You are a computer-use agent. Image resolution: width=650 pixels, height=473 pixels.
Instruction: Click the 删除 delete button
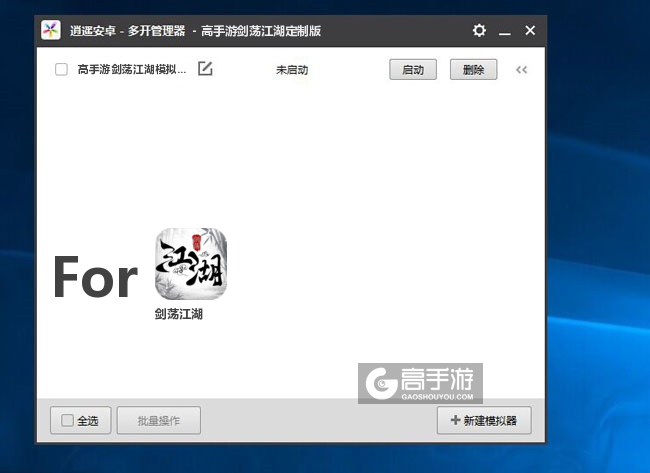(473, 70)
